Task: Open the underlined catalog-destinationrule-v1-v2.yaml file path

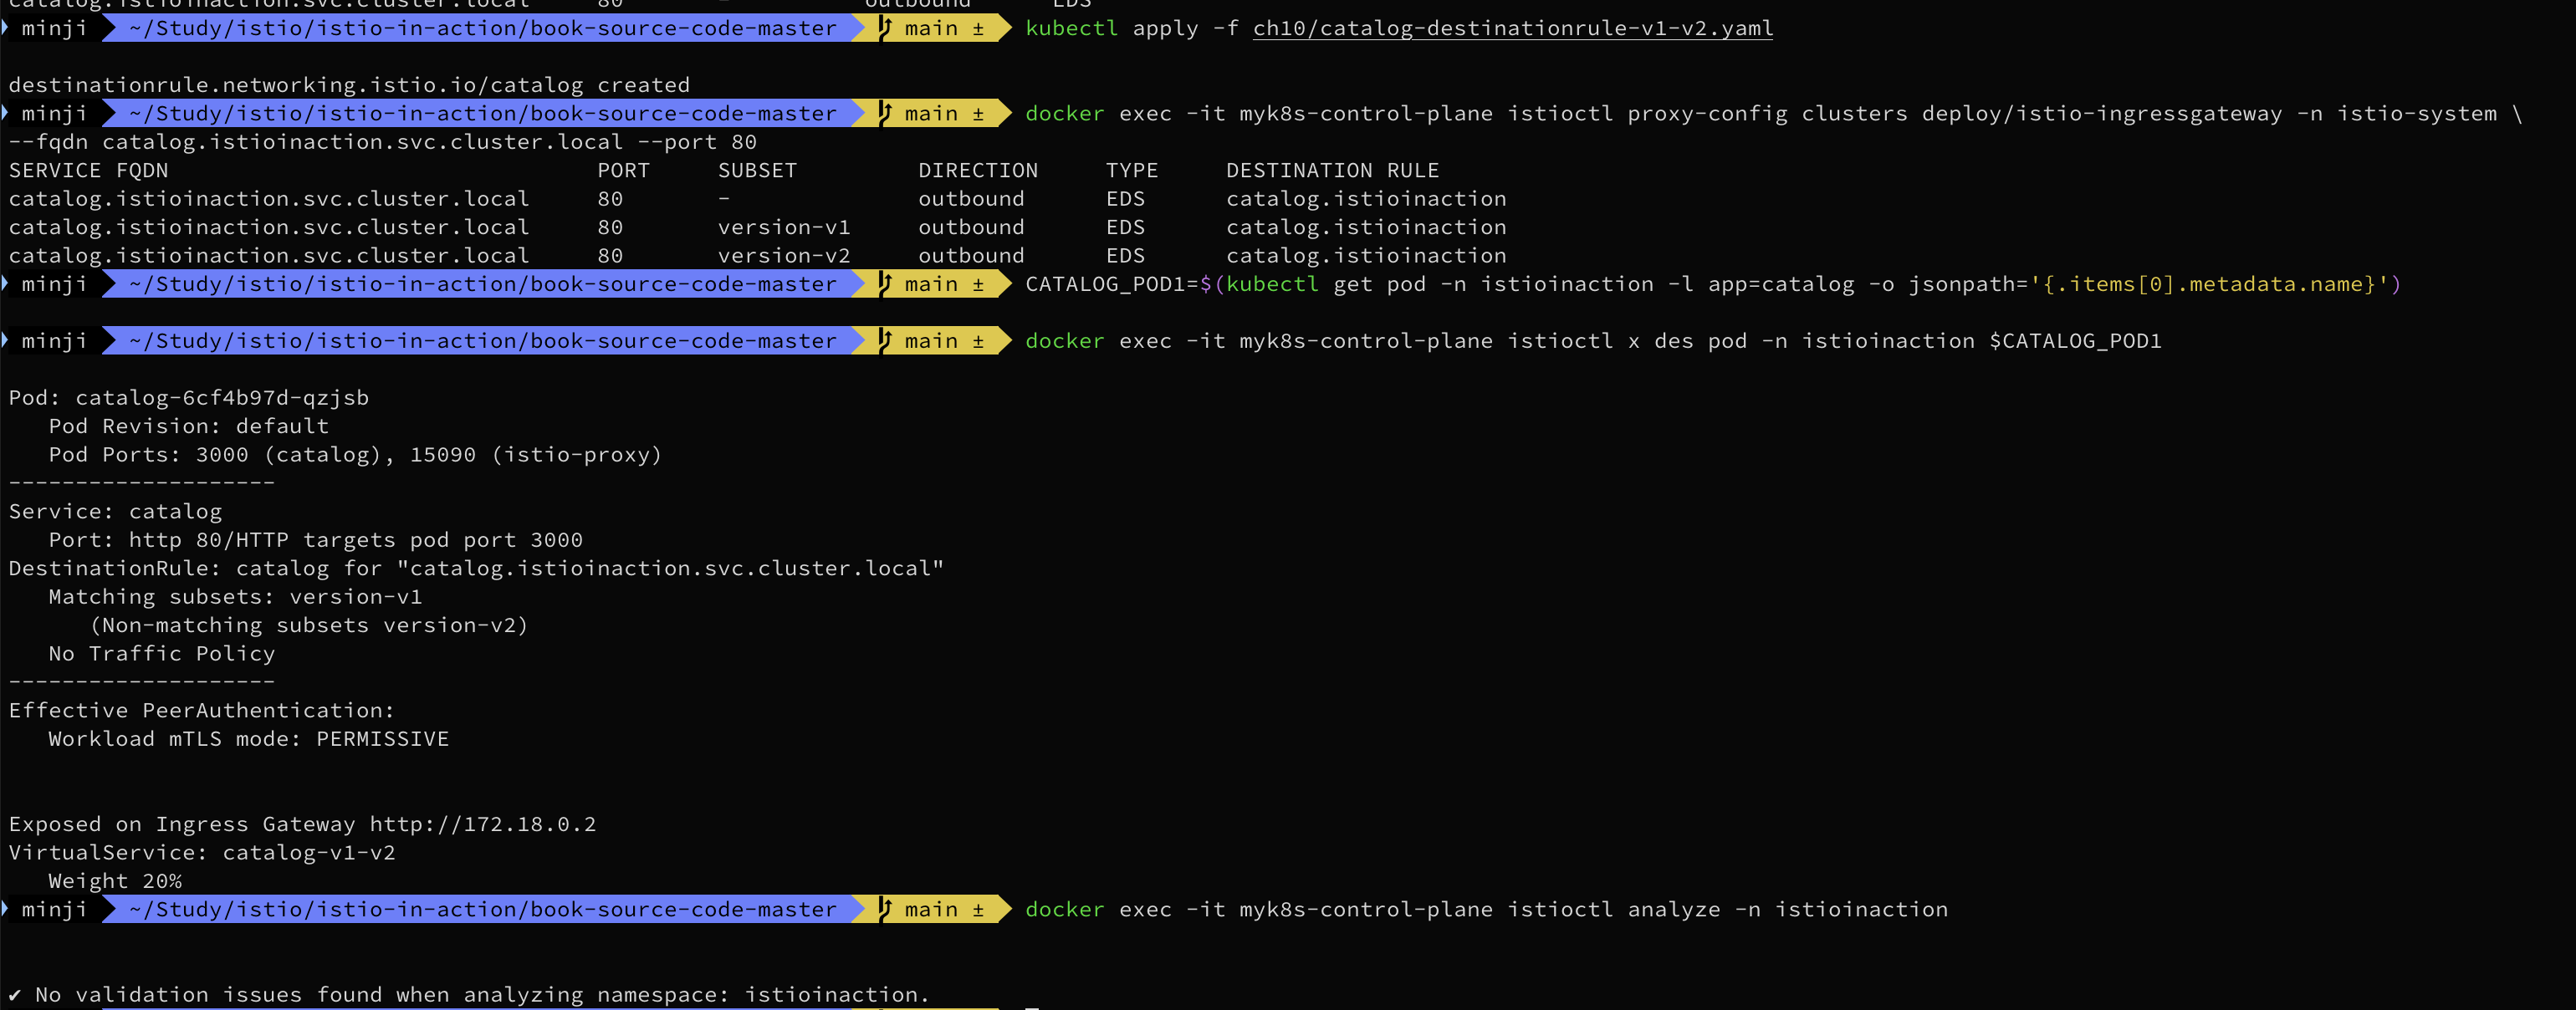Action: (1512, 28)
